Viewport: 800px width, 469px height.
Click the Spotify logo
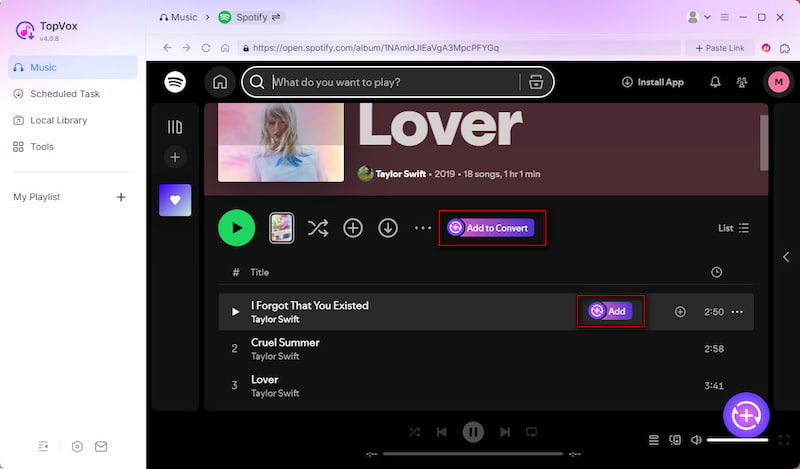pos(175,82)
